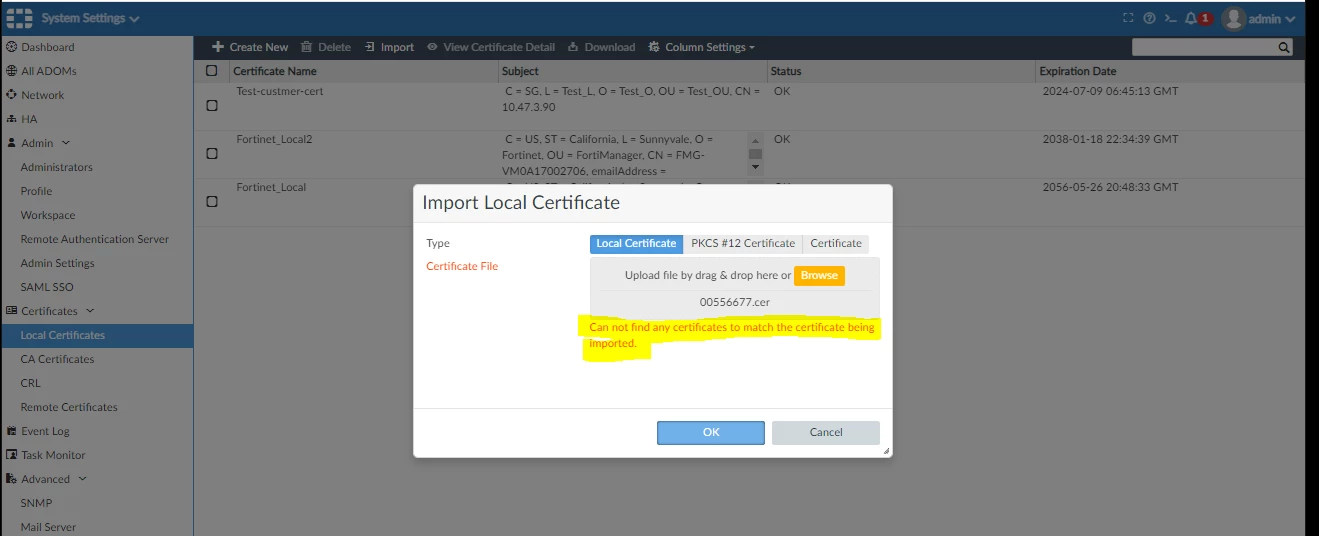This screenshot has width=1319, height=536.
Task: Click the search field in toolbar
Action: [x=1204, y=47]
